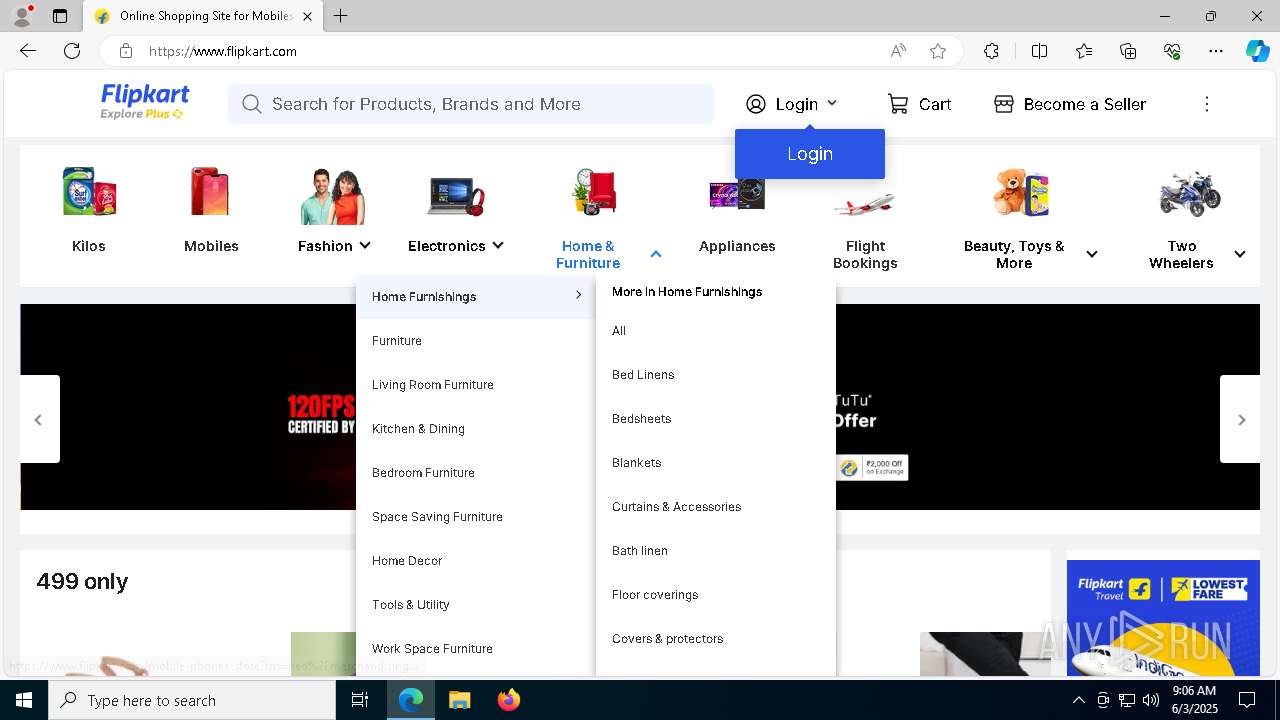Open the Beauty, Toys teddy bear image
Viewport: 1280px width, 720px height.
pyautogui.click(x=1021, y=192)
